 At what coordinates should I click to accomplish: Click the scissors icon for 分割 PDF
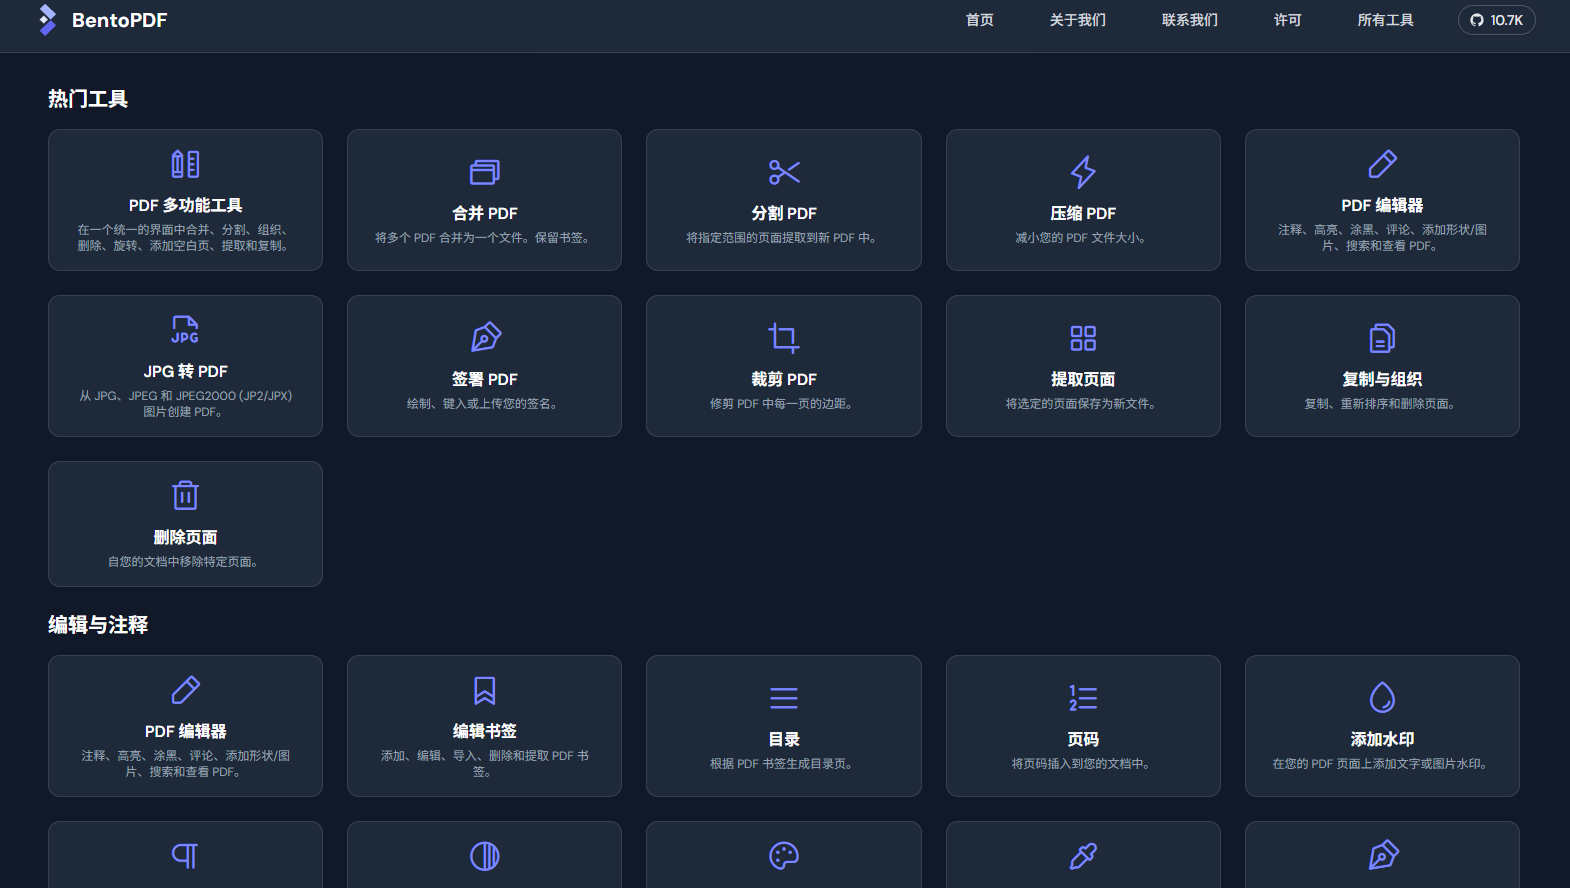[x=784, y=172]
